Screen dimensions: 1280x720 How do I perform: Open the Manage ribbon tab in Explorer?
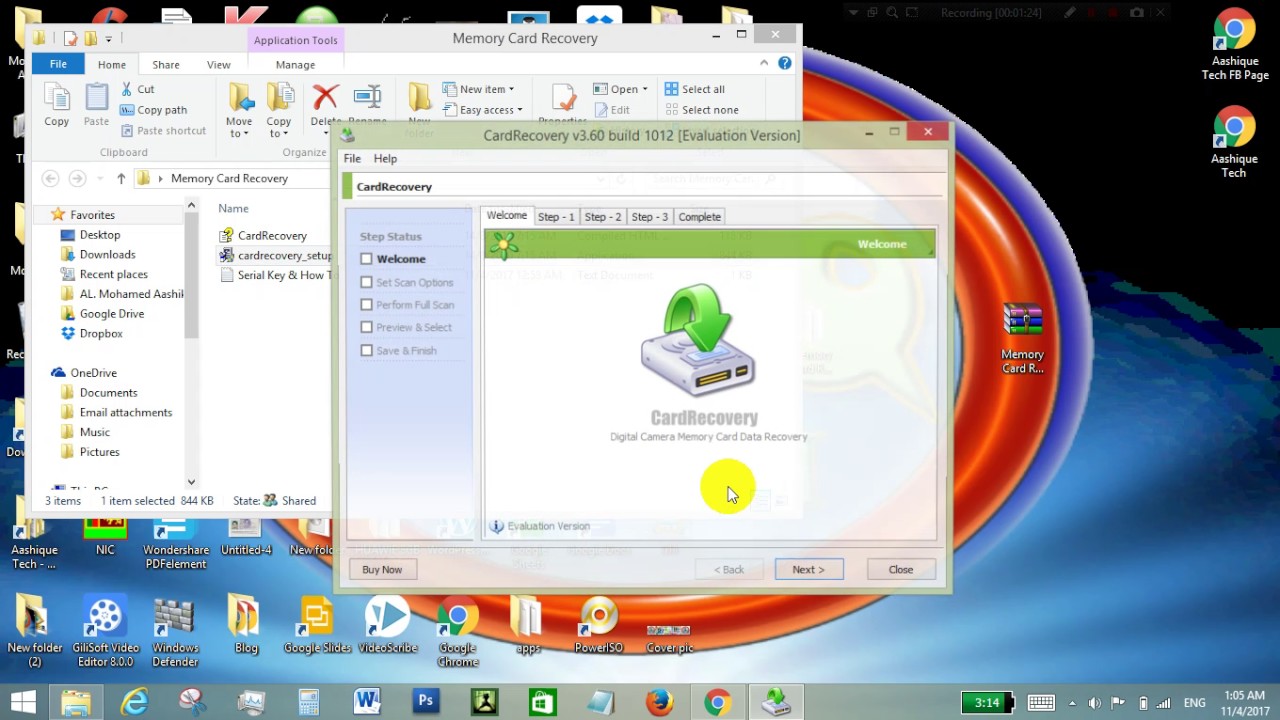coord(295,65)
